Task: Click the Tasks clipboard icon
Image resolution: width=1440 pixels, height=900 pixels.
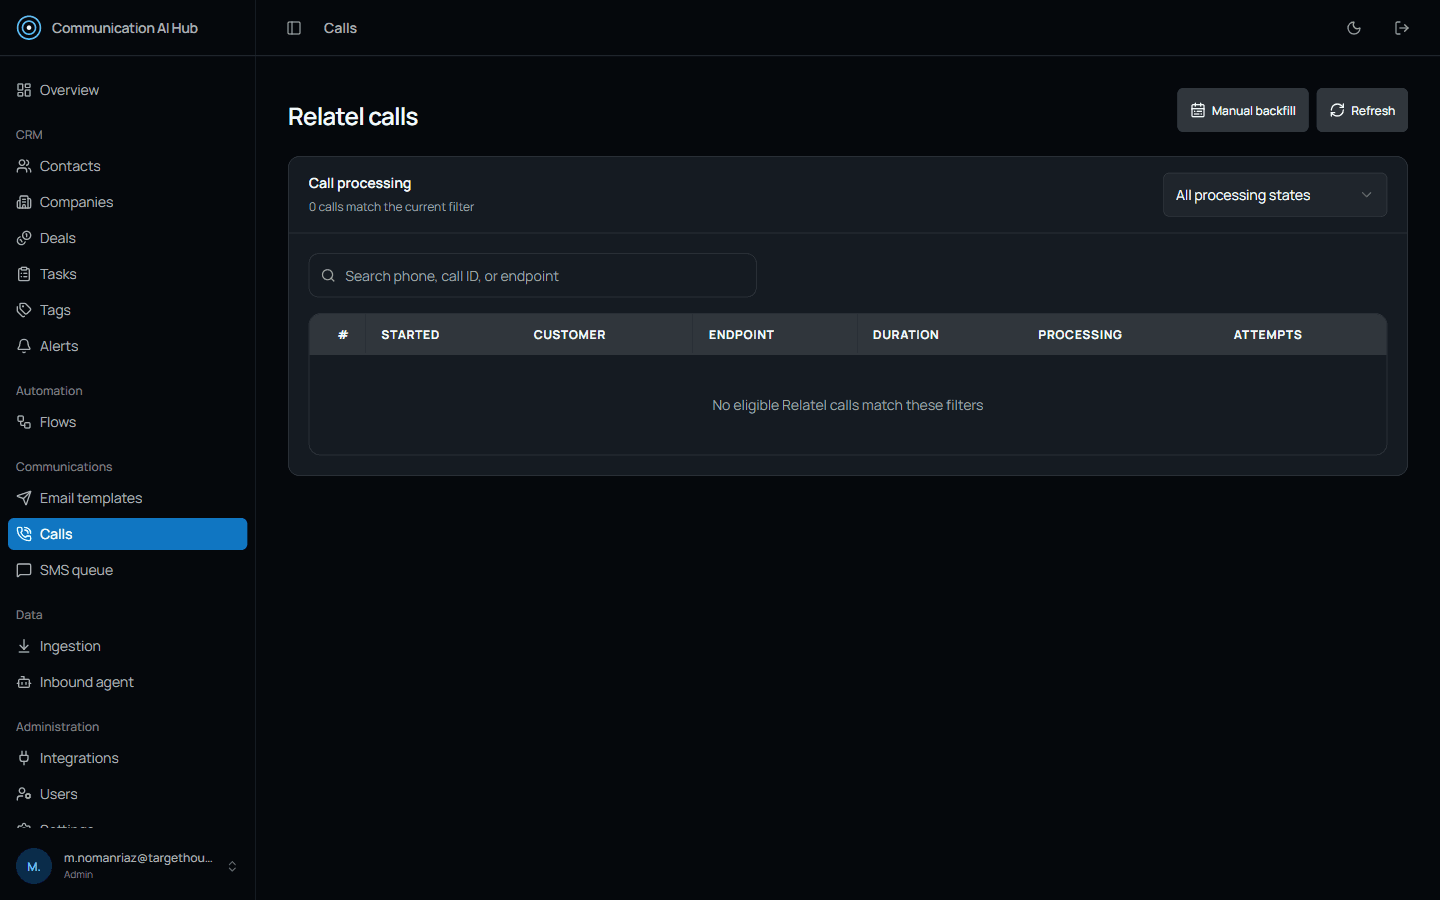Action: (x=24, y=274)
